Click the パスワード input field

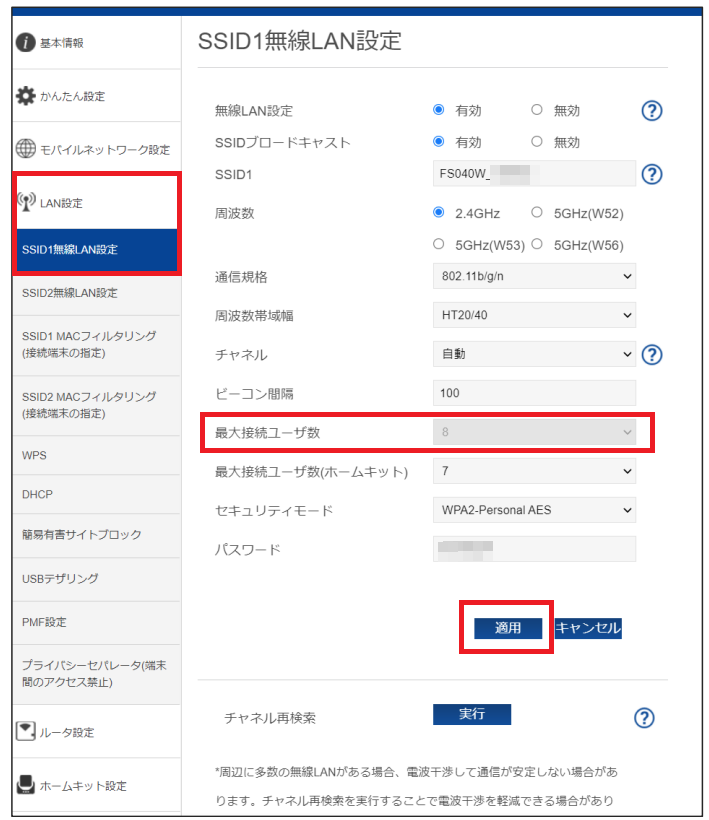coord(534,549)
